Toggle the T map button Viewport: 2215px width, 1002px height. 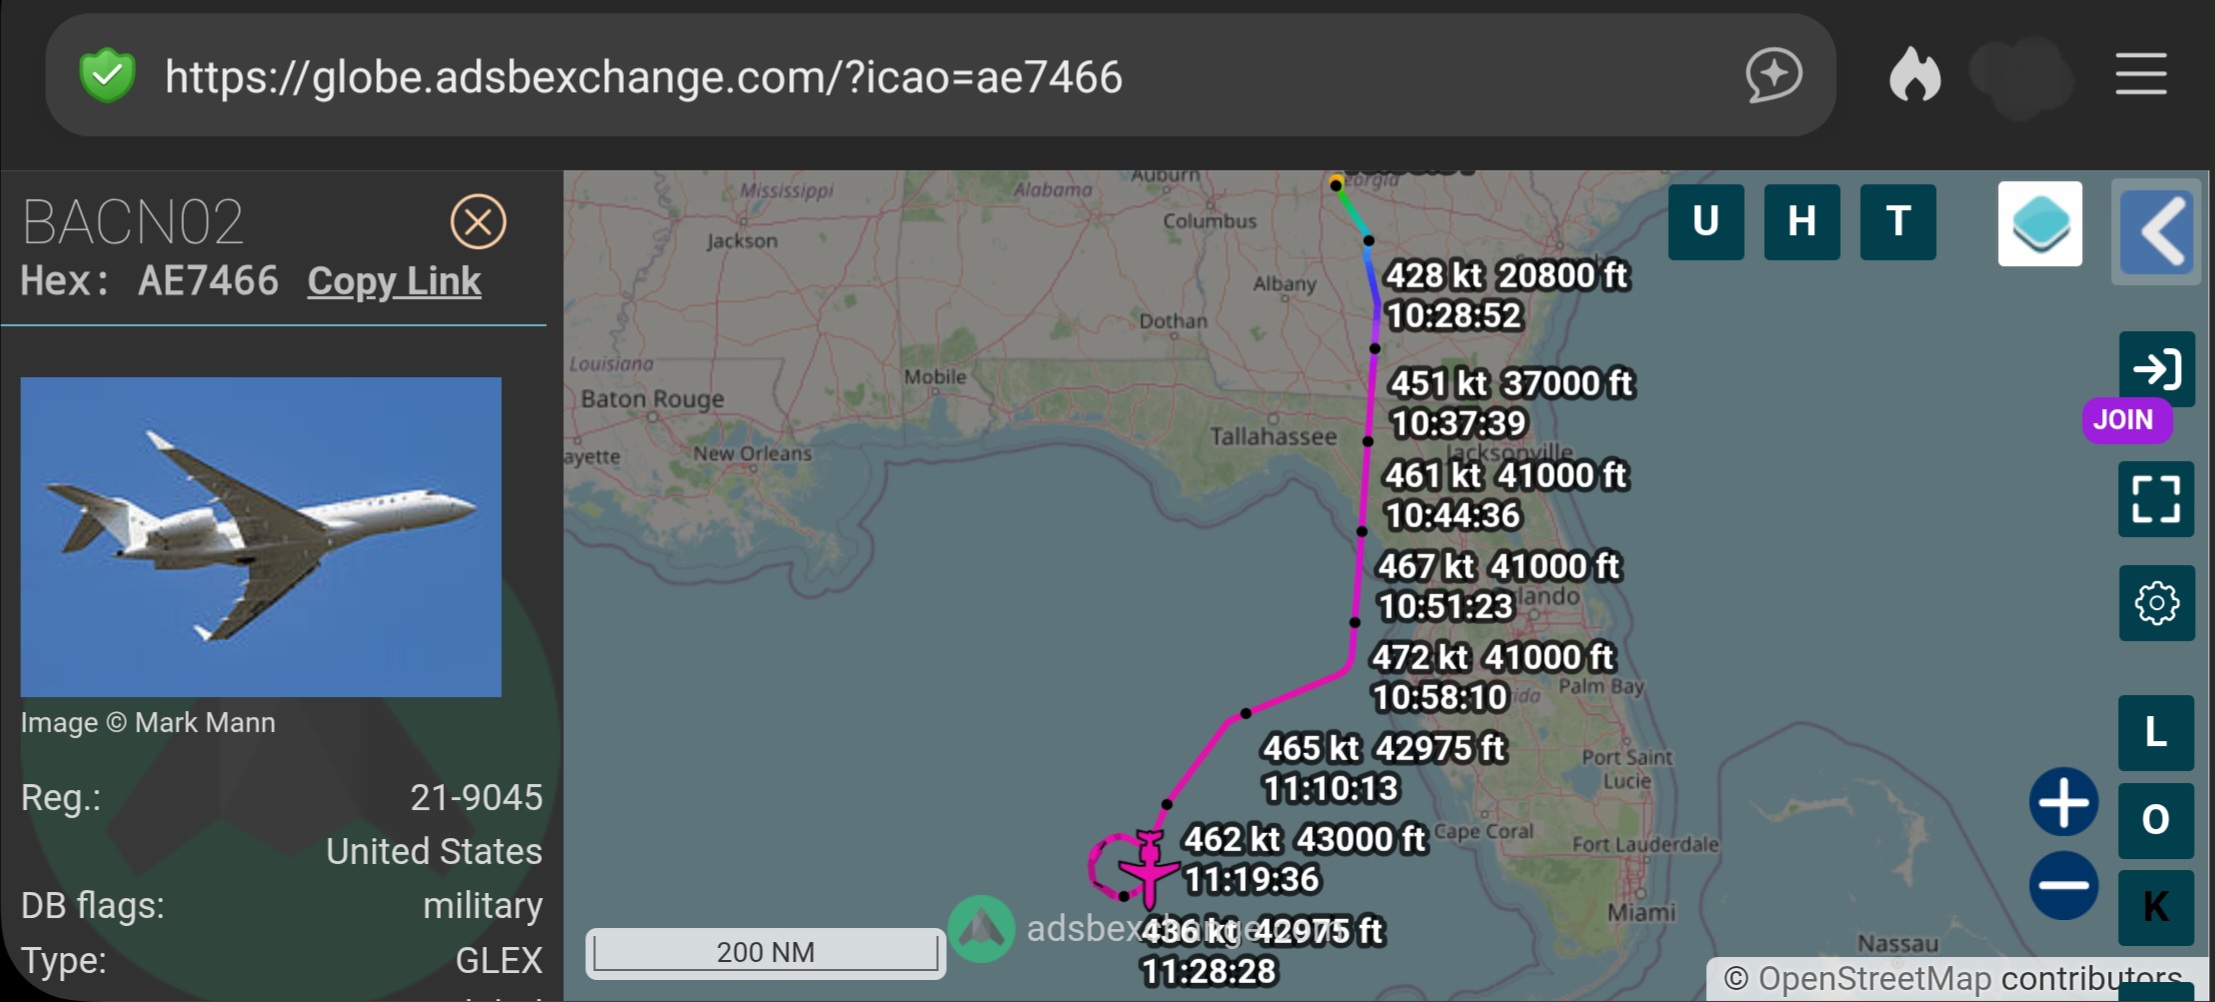coord(1898,222)
